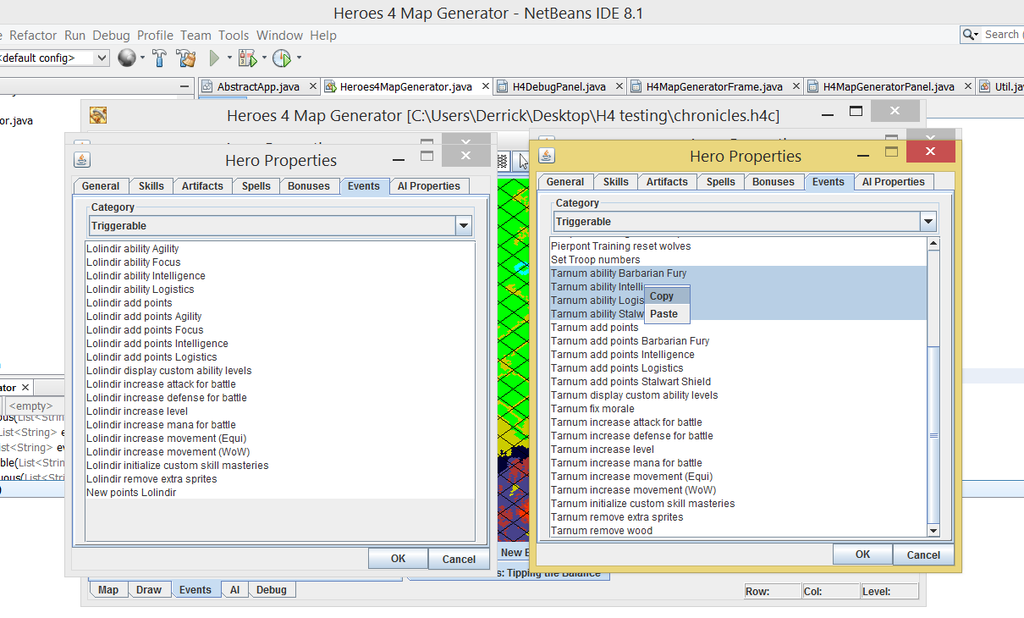Click the magnifier icon in the Search box
The width and height of the screenshot is (1024, 618).
coord(969,35)
